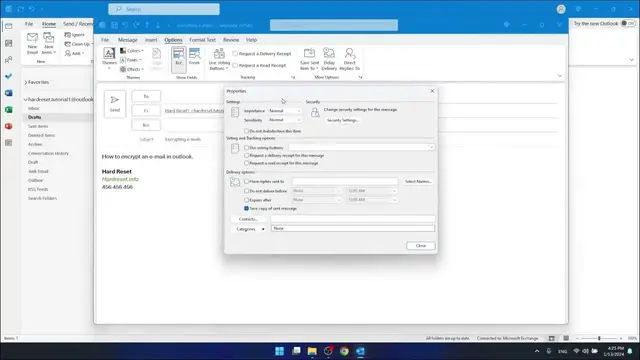Open the Themes gallery in the ribbon
640x360 pixels.
click(109, 58)
